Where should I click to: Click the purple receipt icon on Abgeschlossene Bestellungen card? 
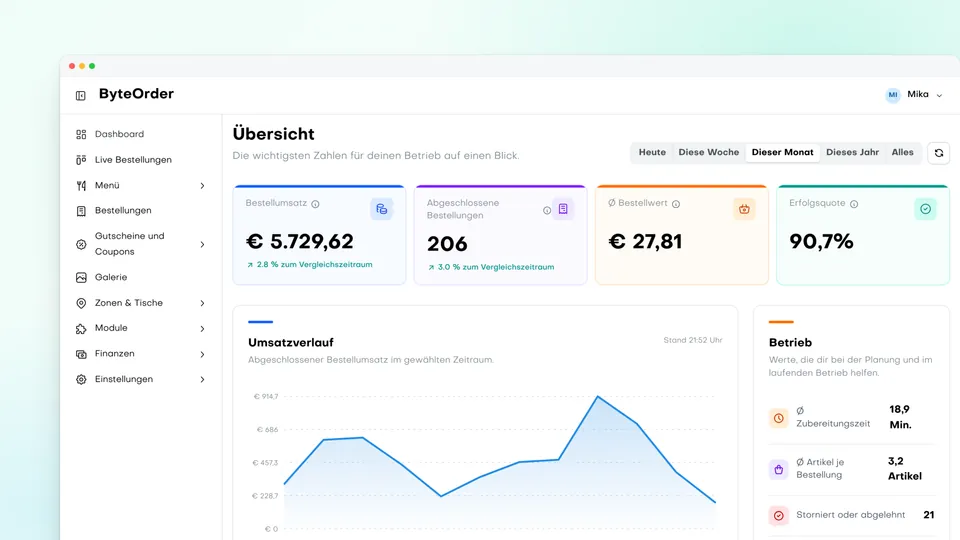pyautogui.click(x=563, y=209)
